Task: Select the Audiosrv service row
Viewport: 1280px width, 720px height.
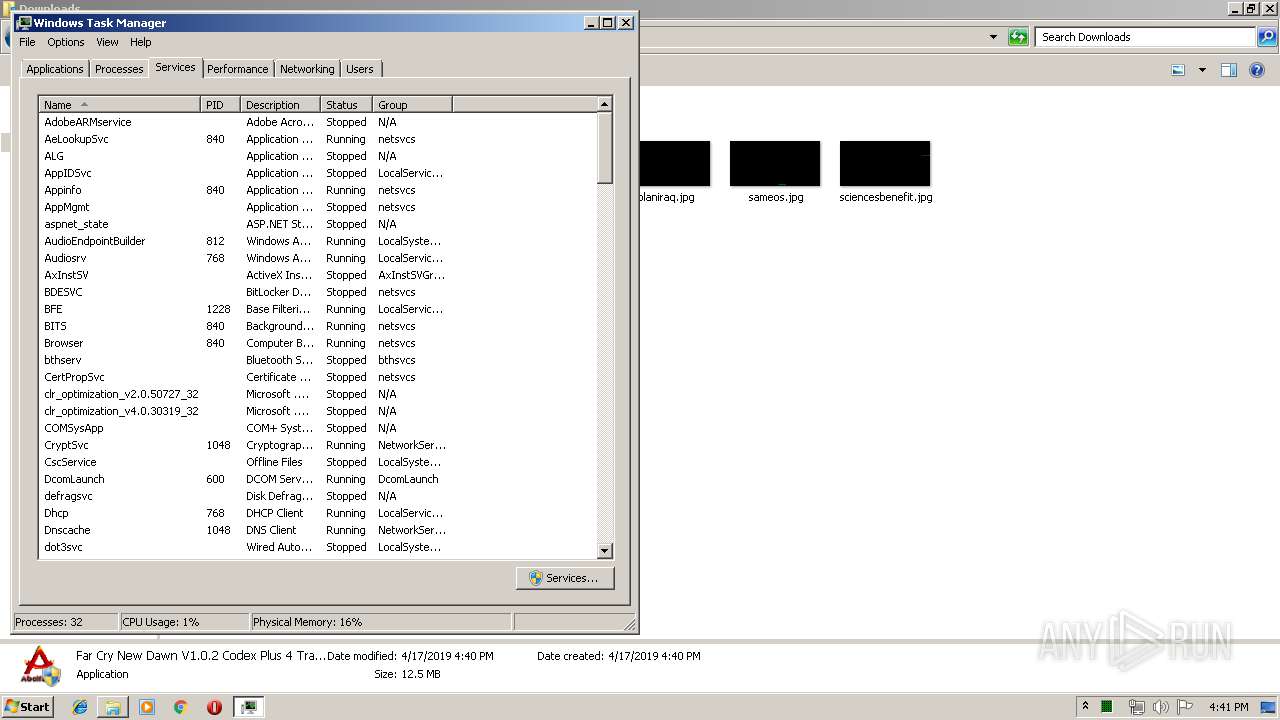Action: click(x=318, y=258)
